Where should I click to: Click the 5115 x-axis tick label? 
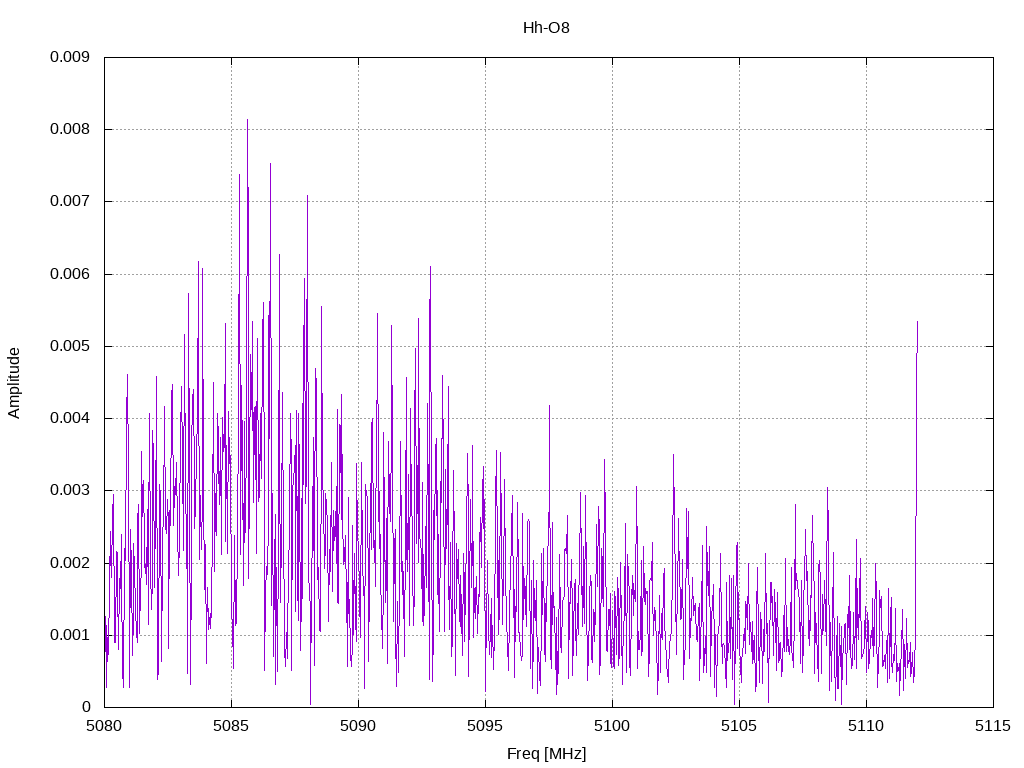(x=993, y=726)
